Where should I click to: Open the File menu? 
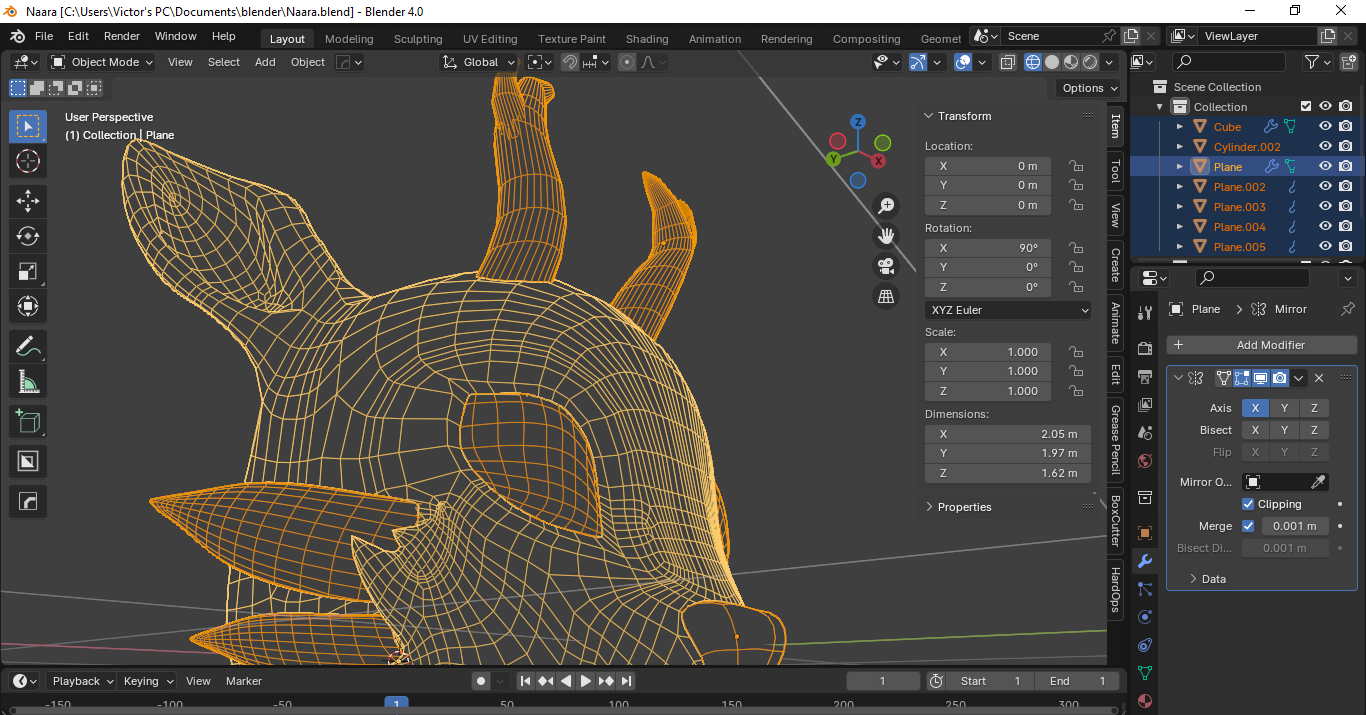click(x=44, y=36)
